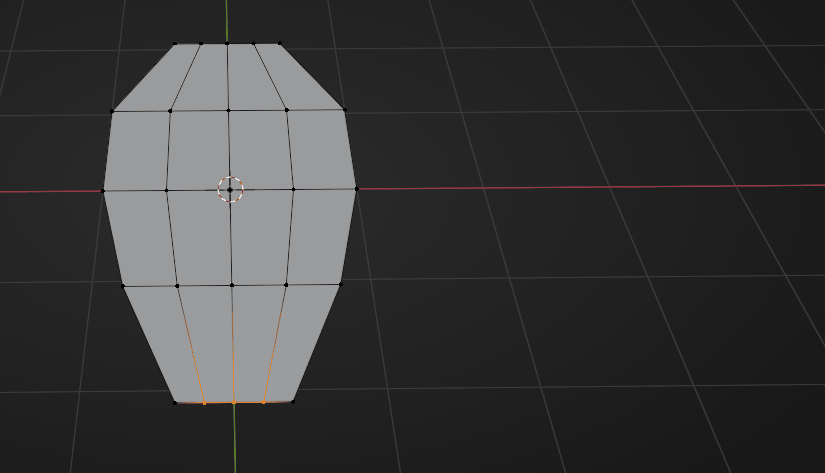Click the top-center vertex on the green axis

tap(227, 43)
